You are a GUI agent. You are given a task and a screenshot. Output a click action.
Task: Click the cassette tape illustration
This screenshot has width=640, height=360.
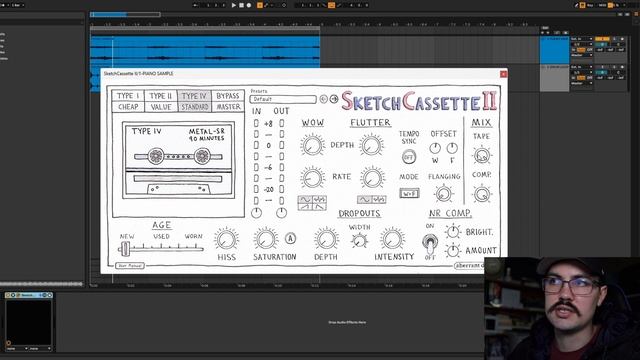tap(179, 160)
